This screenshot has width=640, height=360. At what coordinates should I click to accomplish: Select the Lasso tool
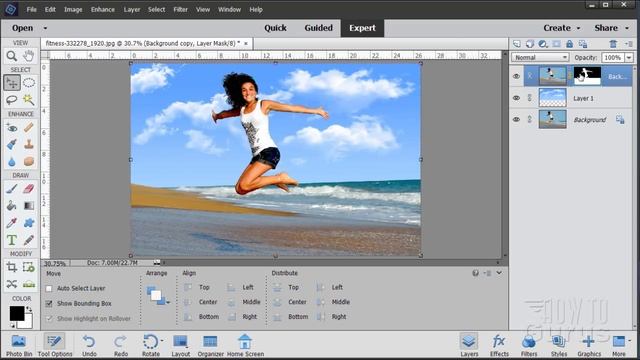(11, 100)
